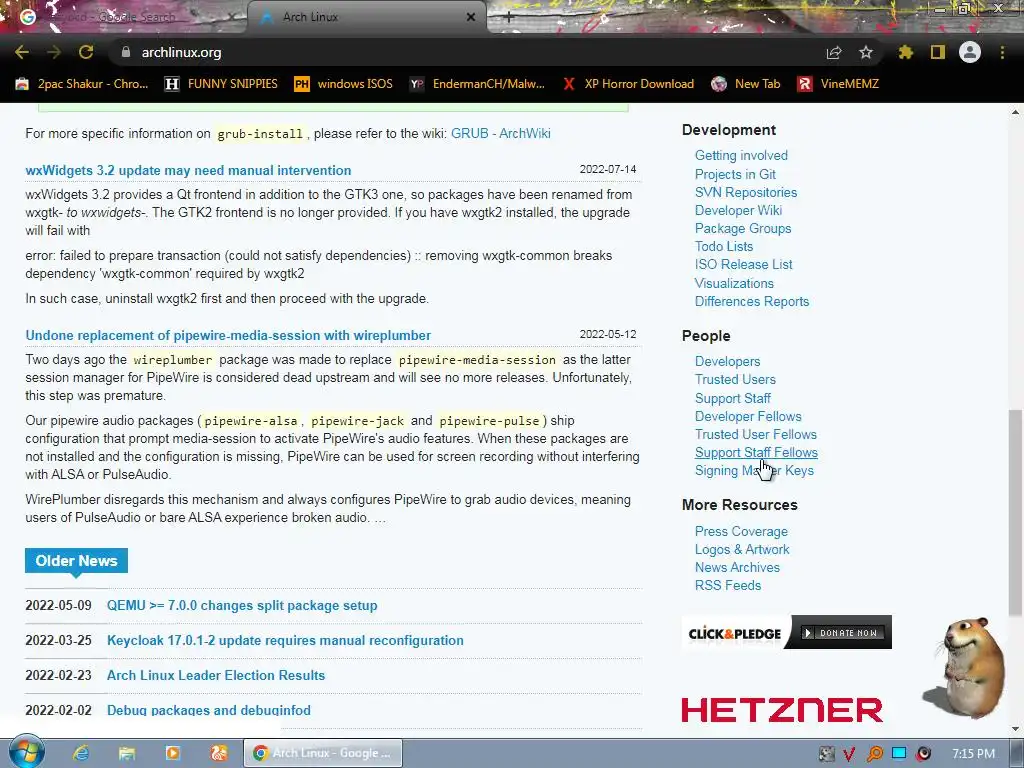
Task: Open the RSS Feeds link
Action: coord(728,586)
